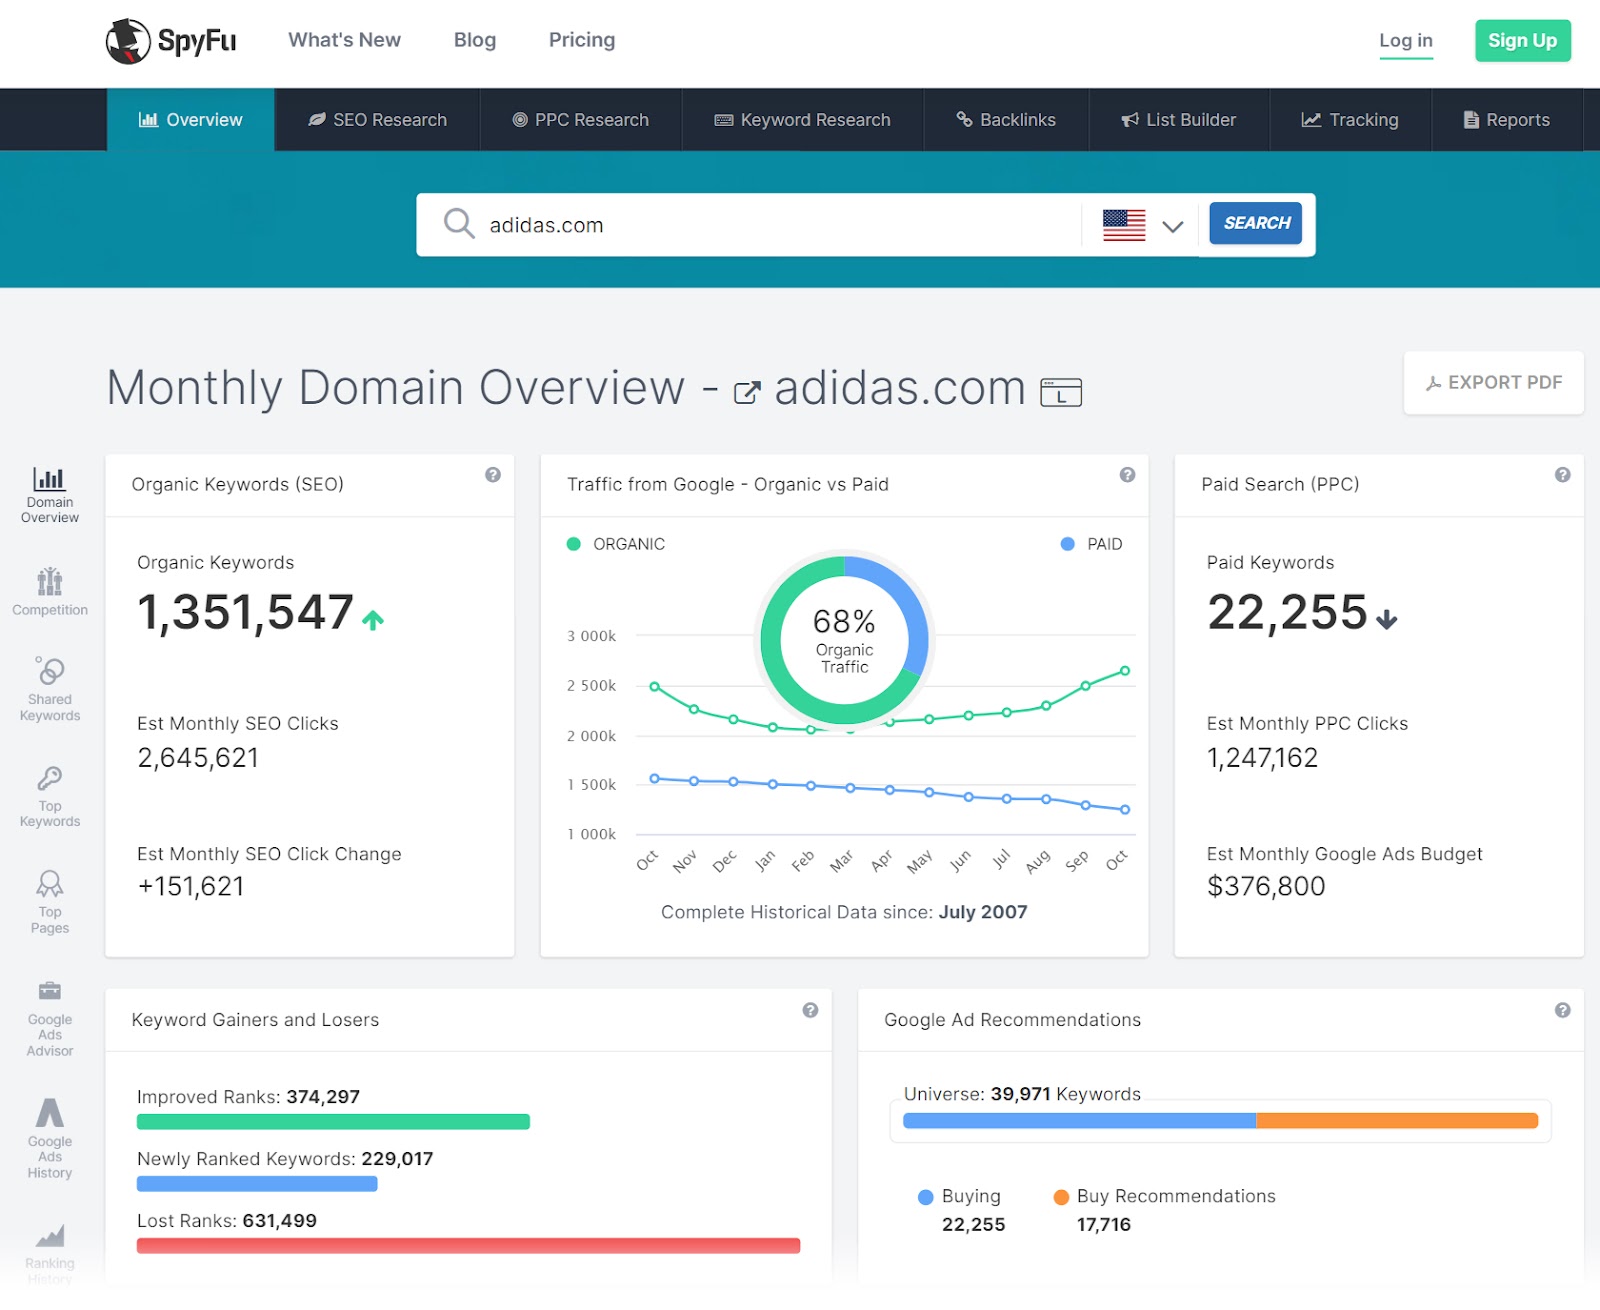Toggle the ORGANIC series in the traffic chart
This screenshot has height=1310, width=1600.
tap(617, 544)
